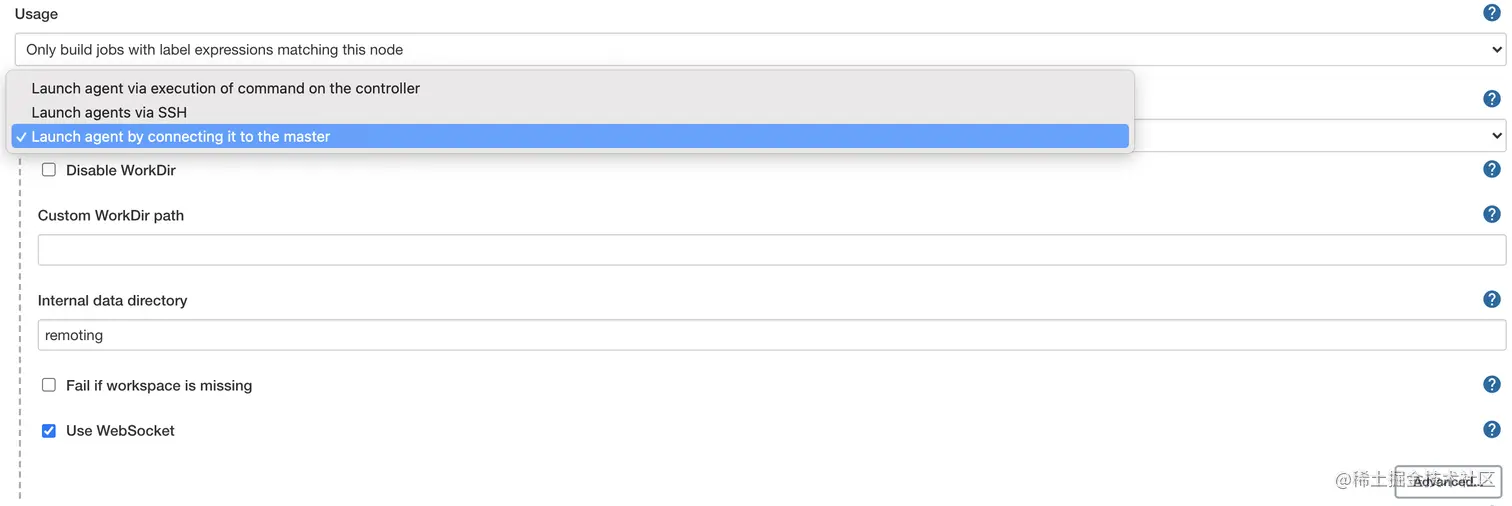Click the Disable WorkDir label text

coord(120,170)
